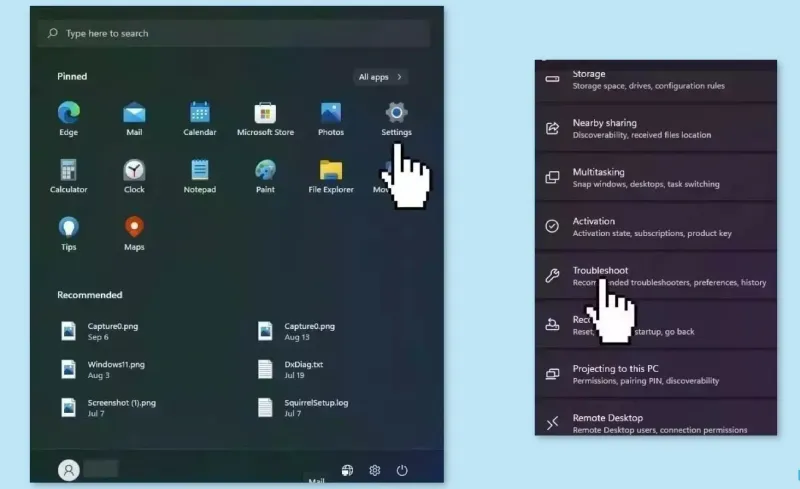Open the settings gear beside power button
800x489 pixels.
[374, 470]
